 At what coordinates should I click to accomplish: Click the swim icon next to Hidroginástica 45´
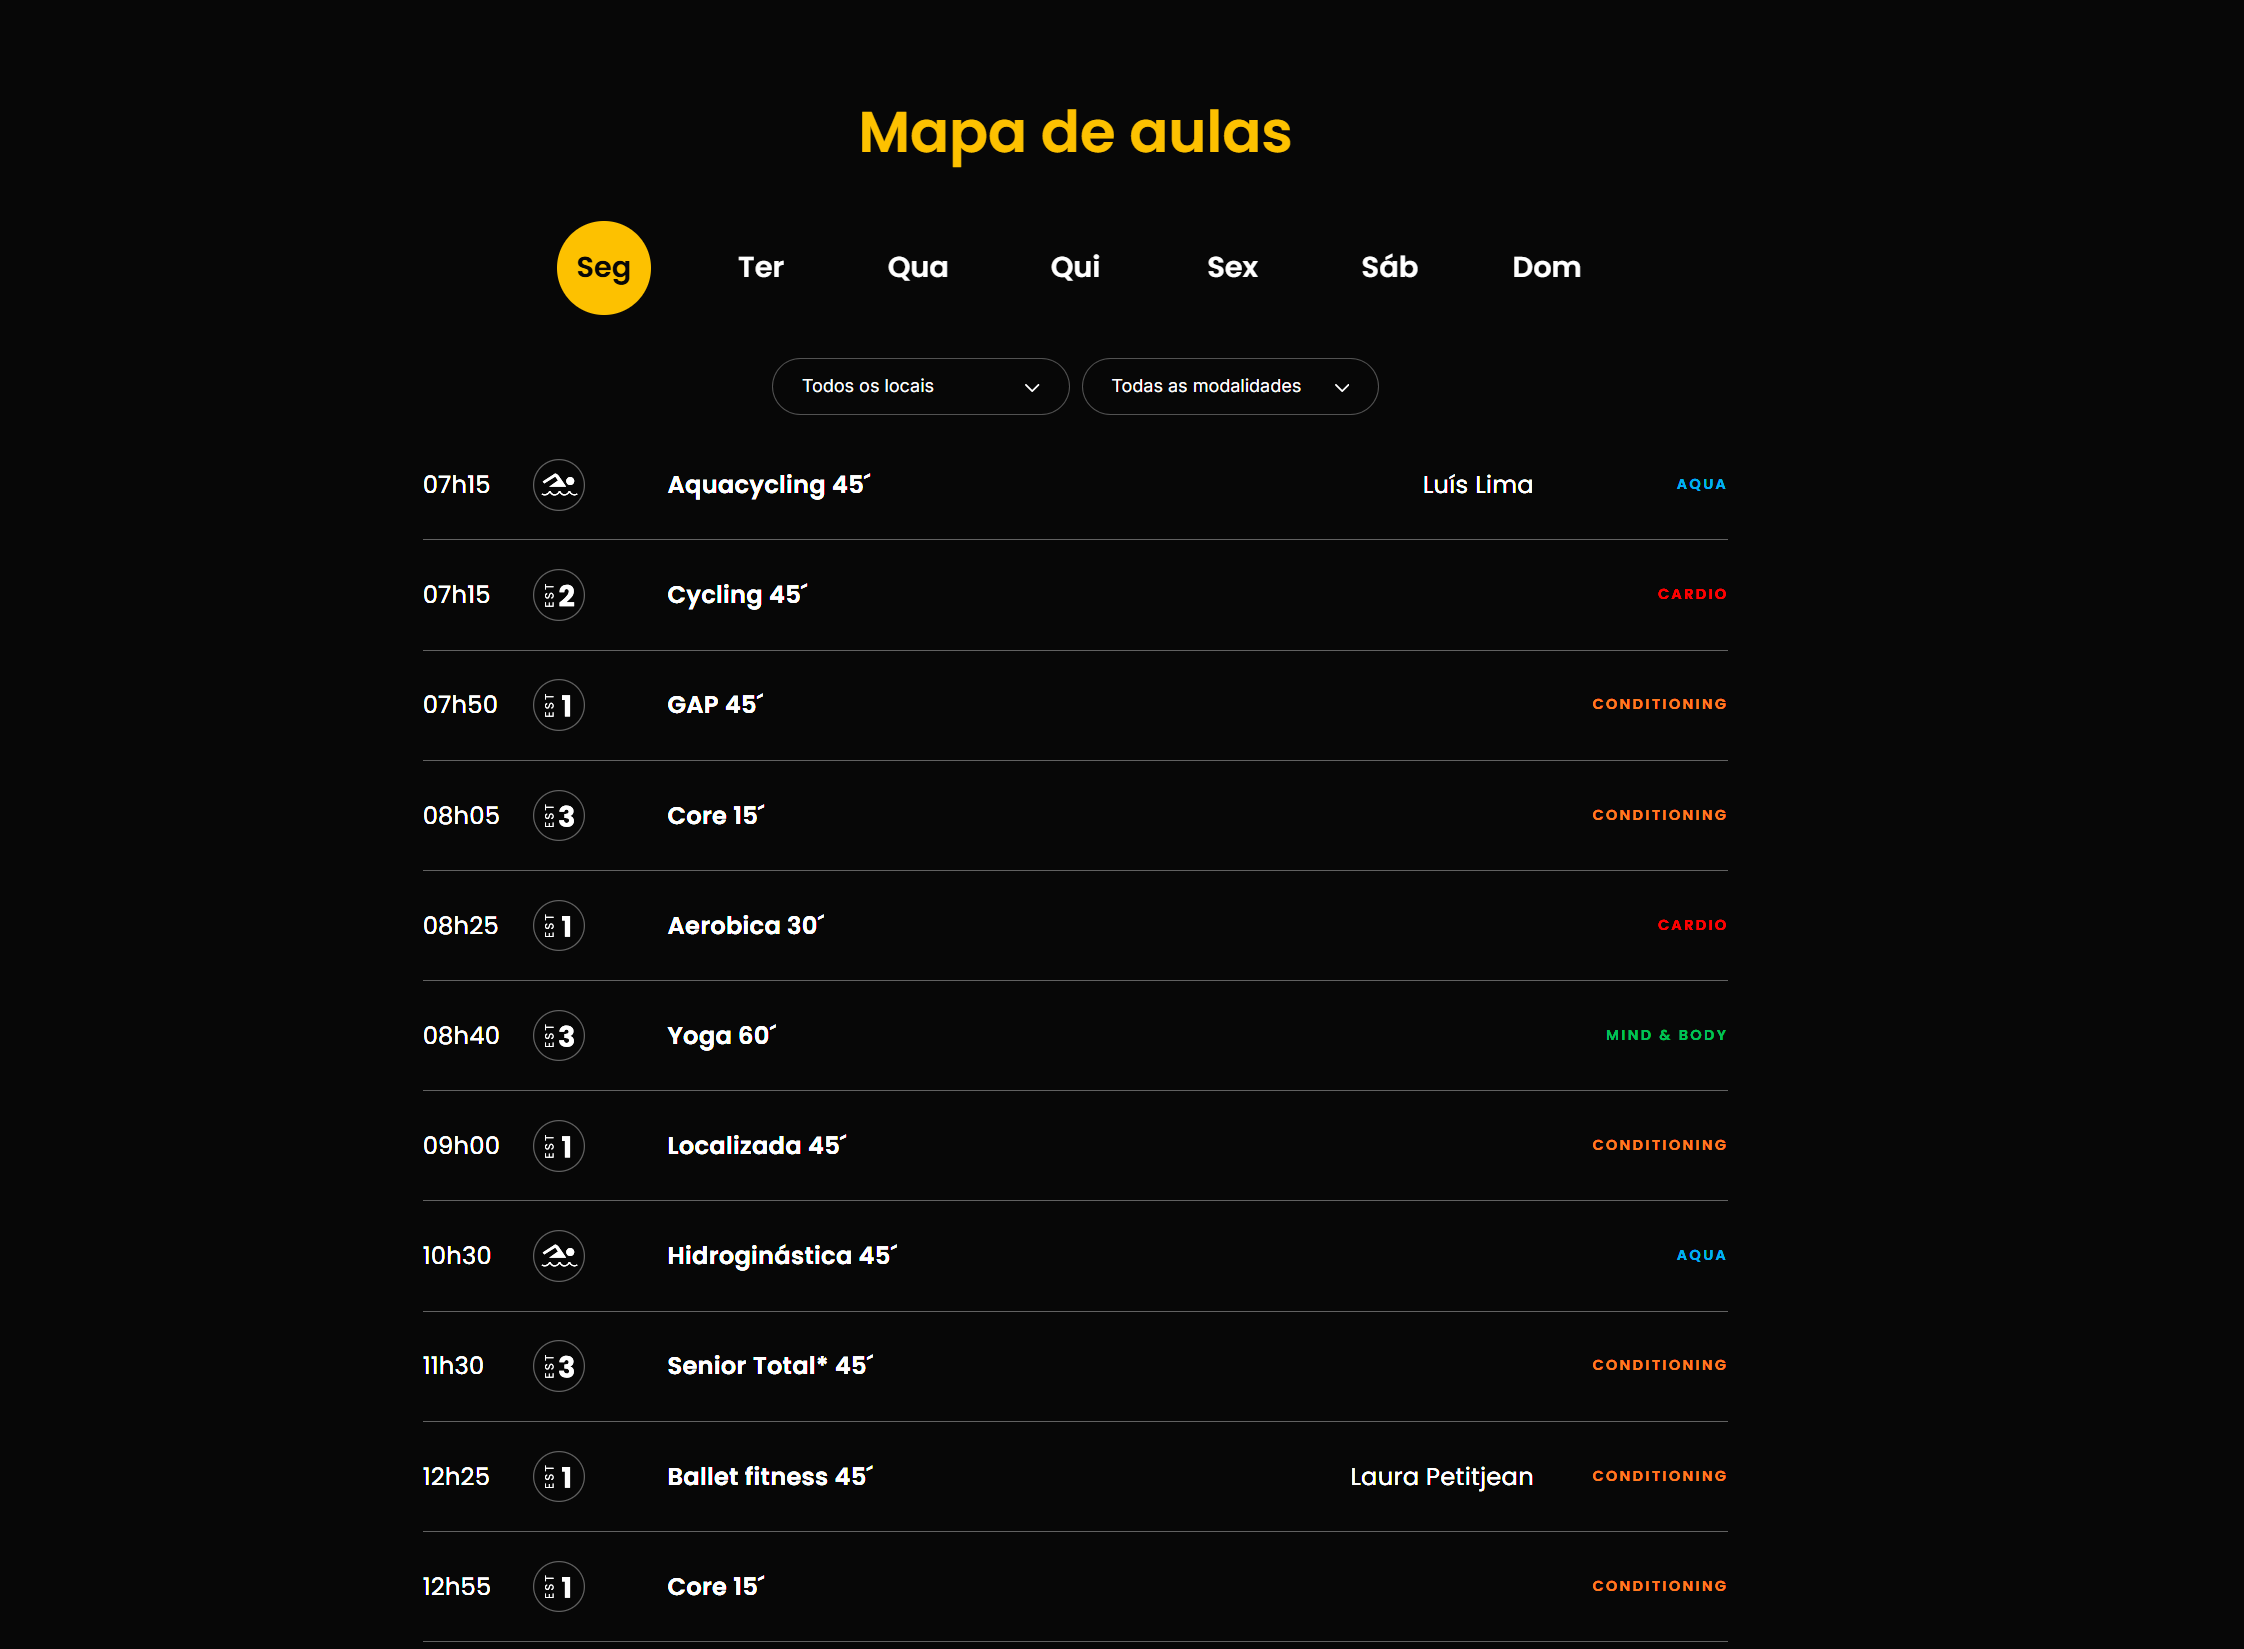click(x=558, y=1256)
